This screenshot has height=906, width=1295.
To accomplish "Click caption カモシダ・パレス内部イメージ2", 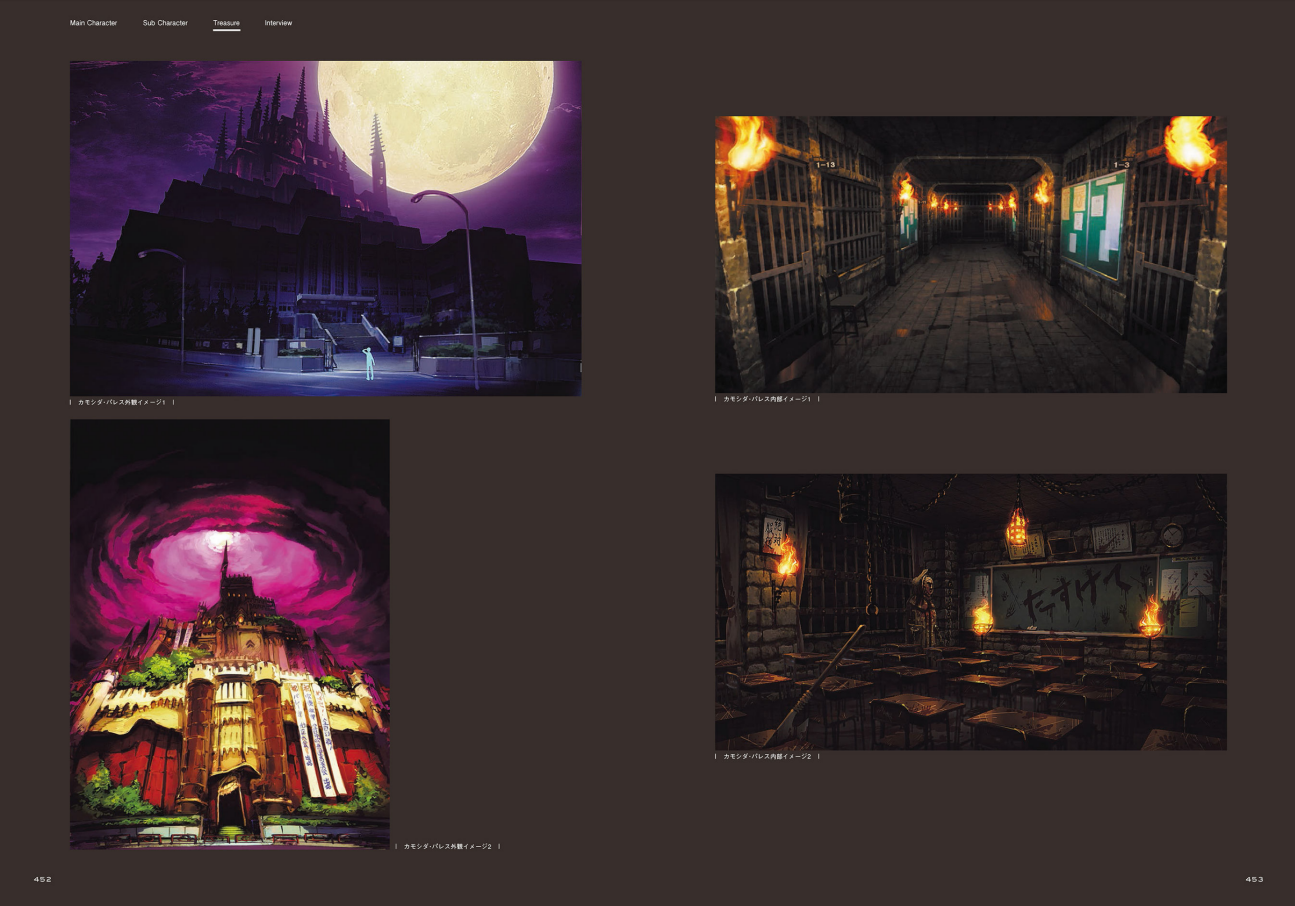I will [x=767, y=757].
